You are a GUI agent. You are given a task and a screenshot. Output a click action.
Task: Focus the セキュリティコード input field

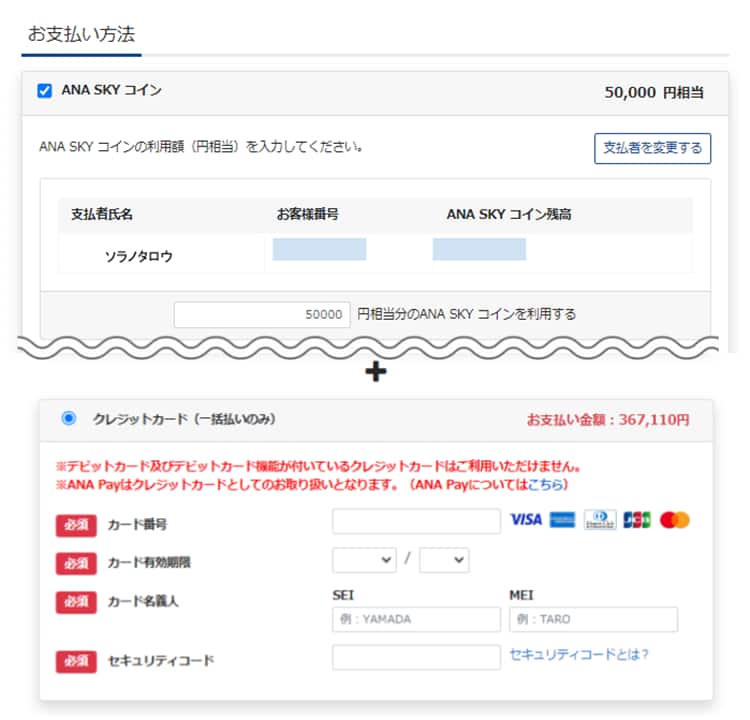416,657
